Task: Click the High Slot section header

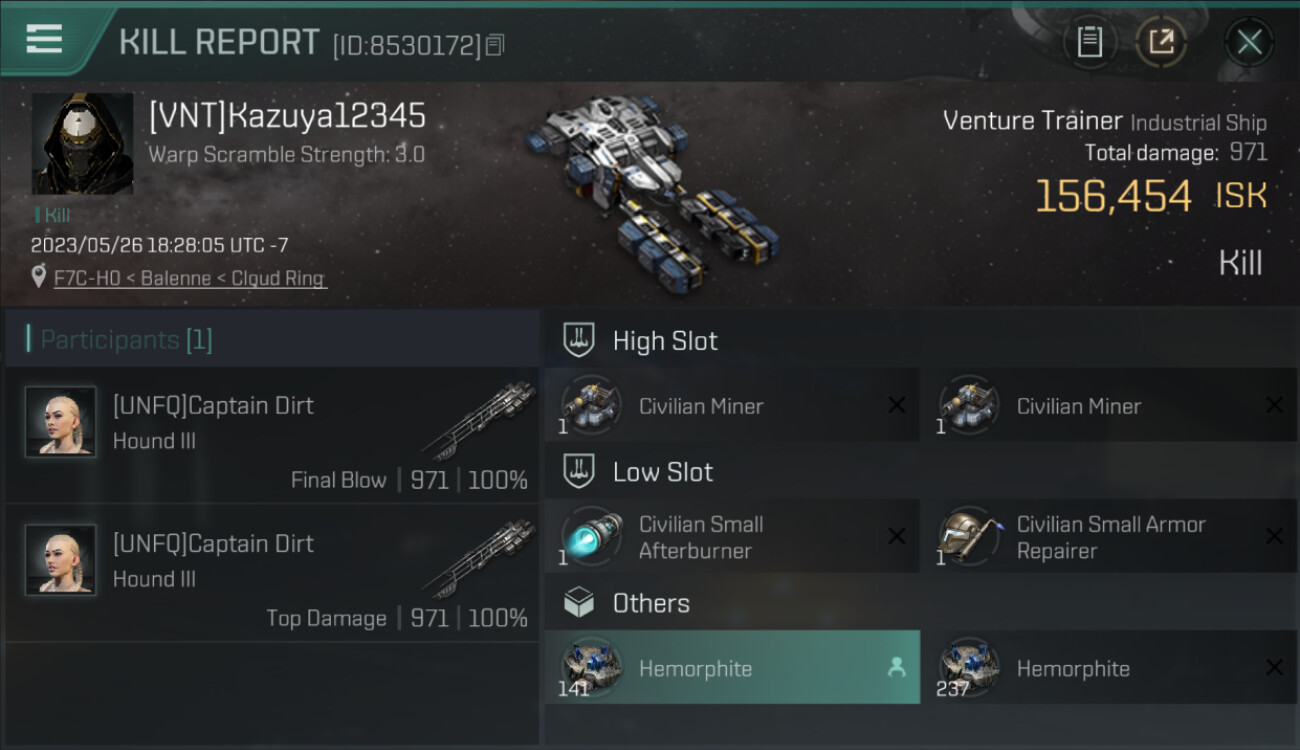Action: [664, 341]
